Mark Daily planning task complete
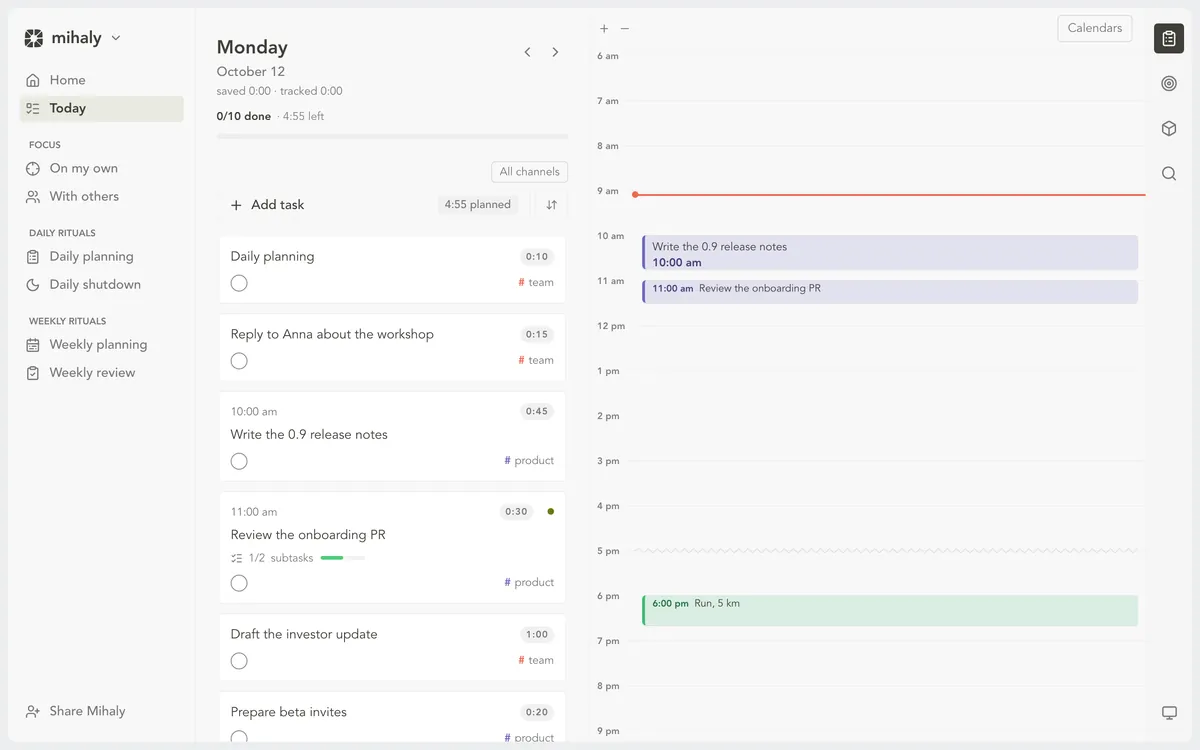The width and height of the screenshot is (1200, 750). tap(239, 283)
